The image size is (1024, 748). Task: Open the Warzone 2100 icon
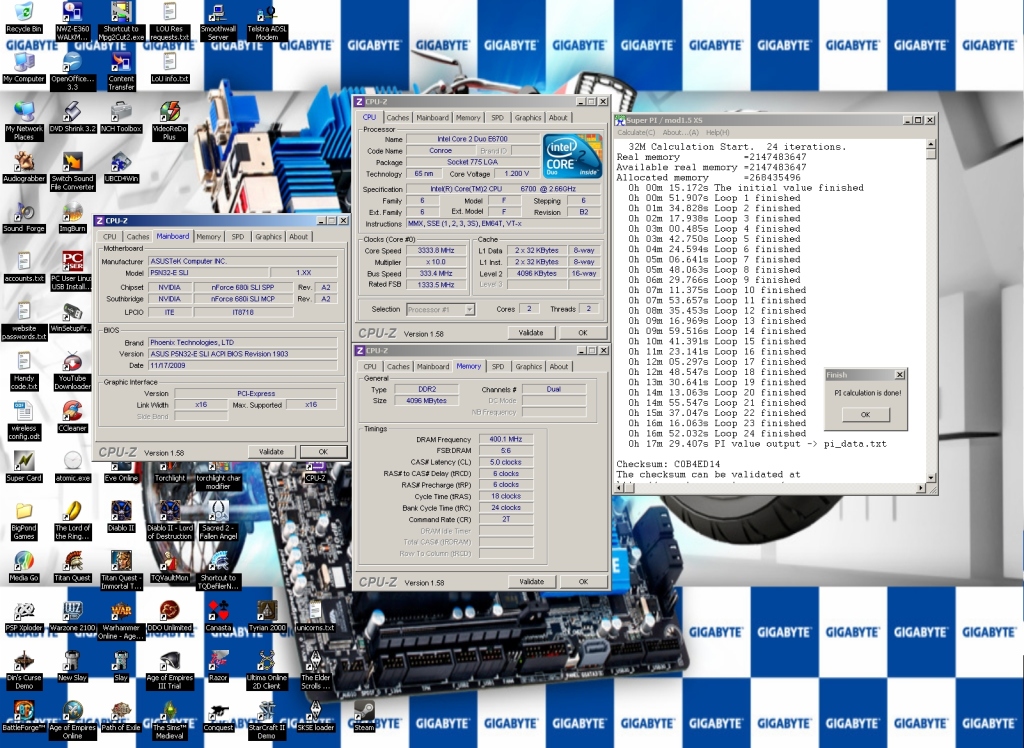coord(72,617)
